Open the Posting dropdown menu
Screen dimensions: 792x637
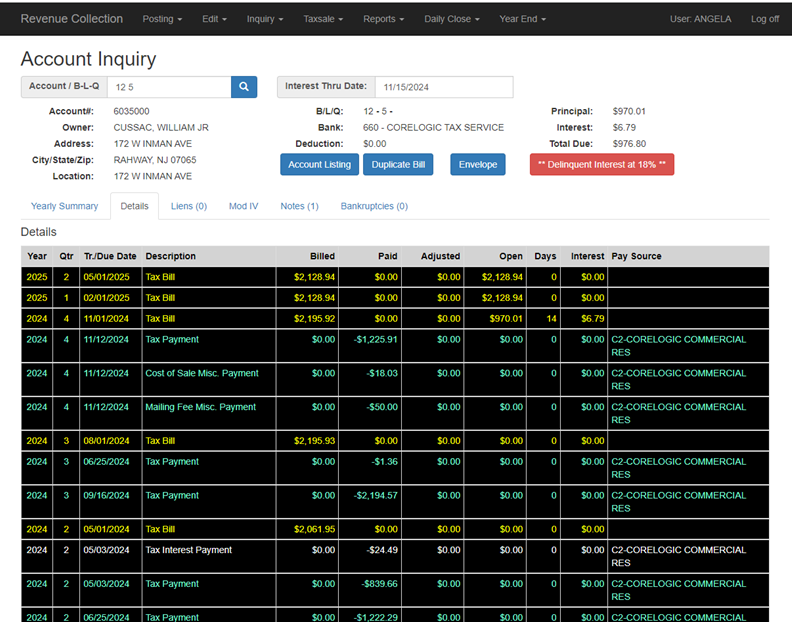tap(162, 19)
